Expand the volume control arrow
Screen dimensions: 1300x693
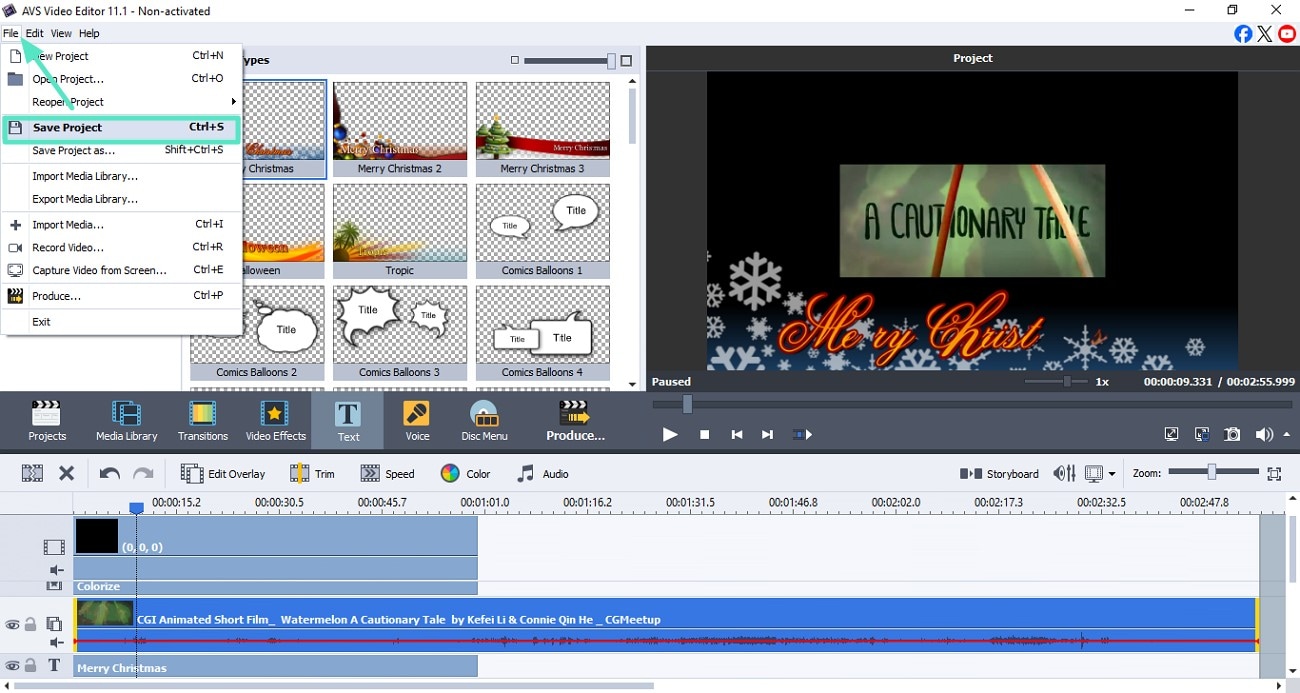click(1286, 435)
